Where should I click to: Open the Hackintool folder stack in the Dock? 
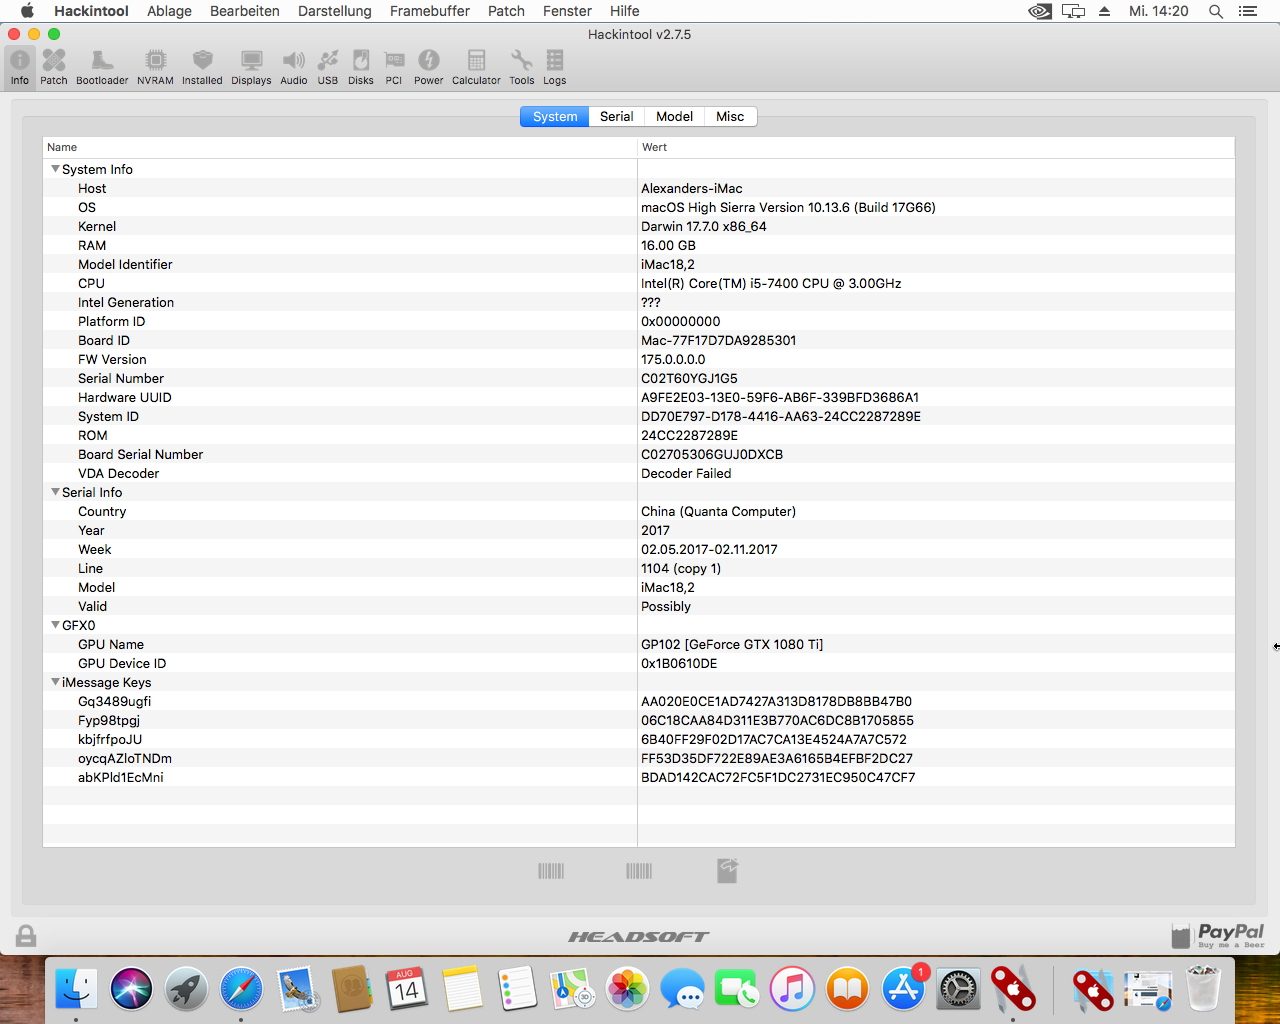point(1093,989)
